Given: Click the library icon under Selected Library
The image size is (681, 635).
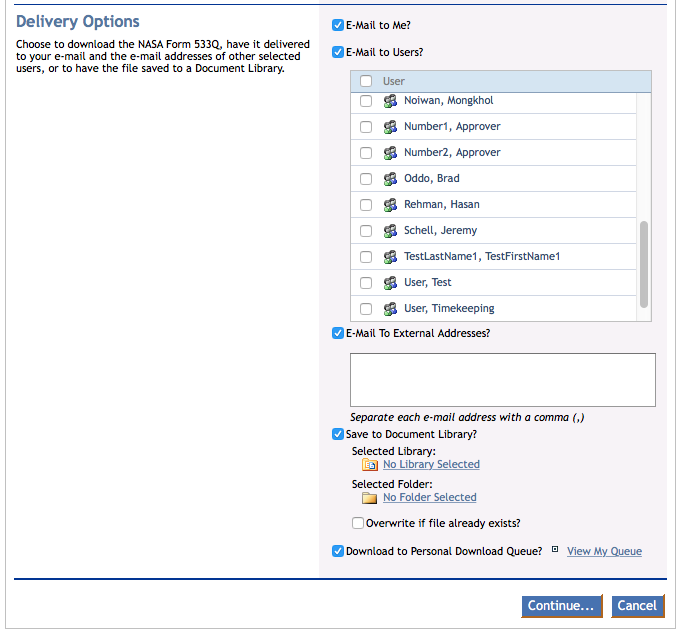Looking at the screenshot, I should pyautogui.click(x=370, y=465).
